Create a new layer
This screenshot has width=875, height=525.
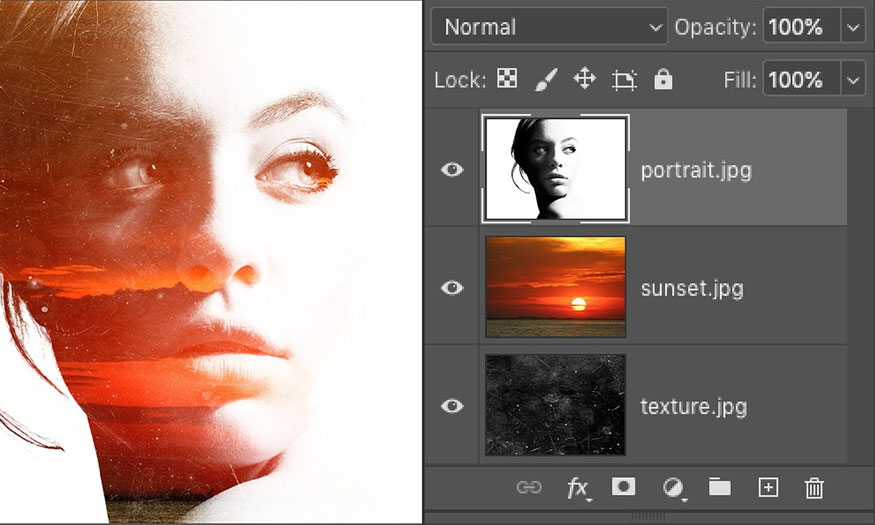tap(768, 487)
